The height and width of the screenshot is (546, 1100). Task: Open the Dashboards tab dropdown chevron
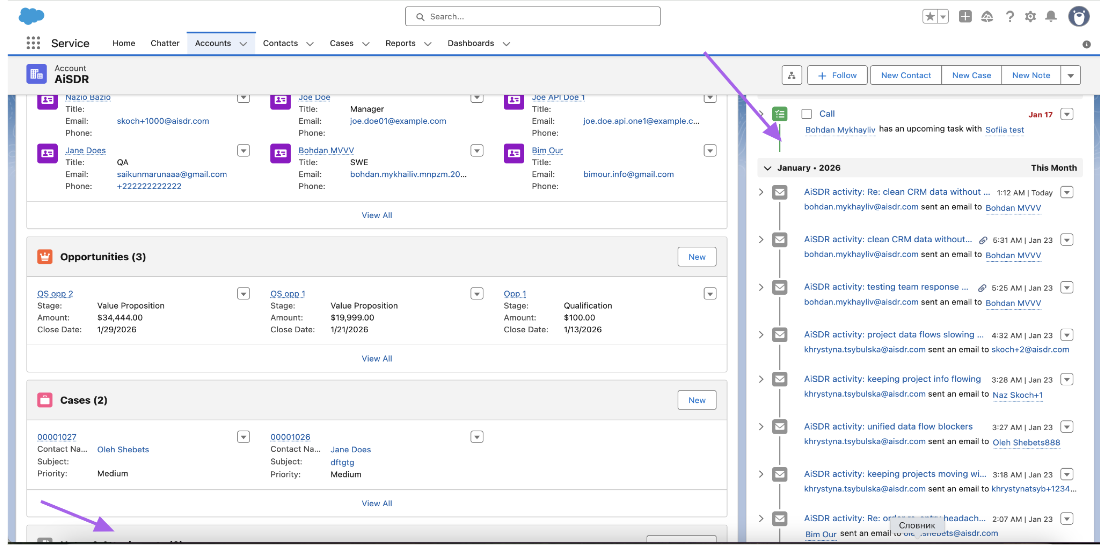click(x=506, y=44)
